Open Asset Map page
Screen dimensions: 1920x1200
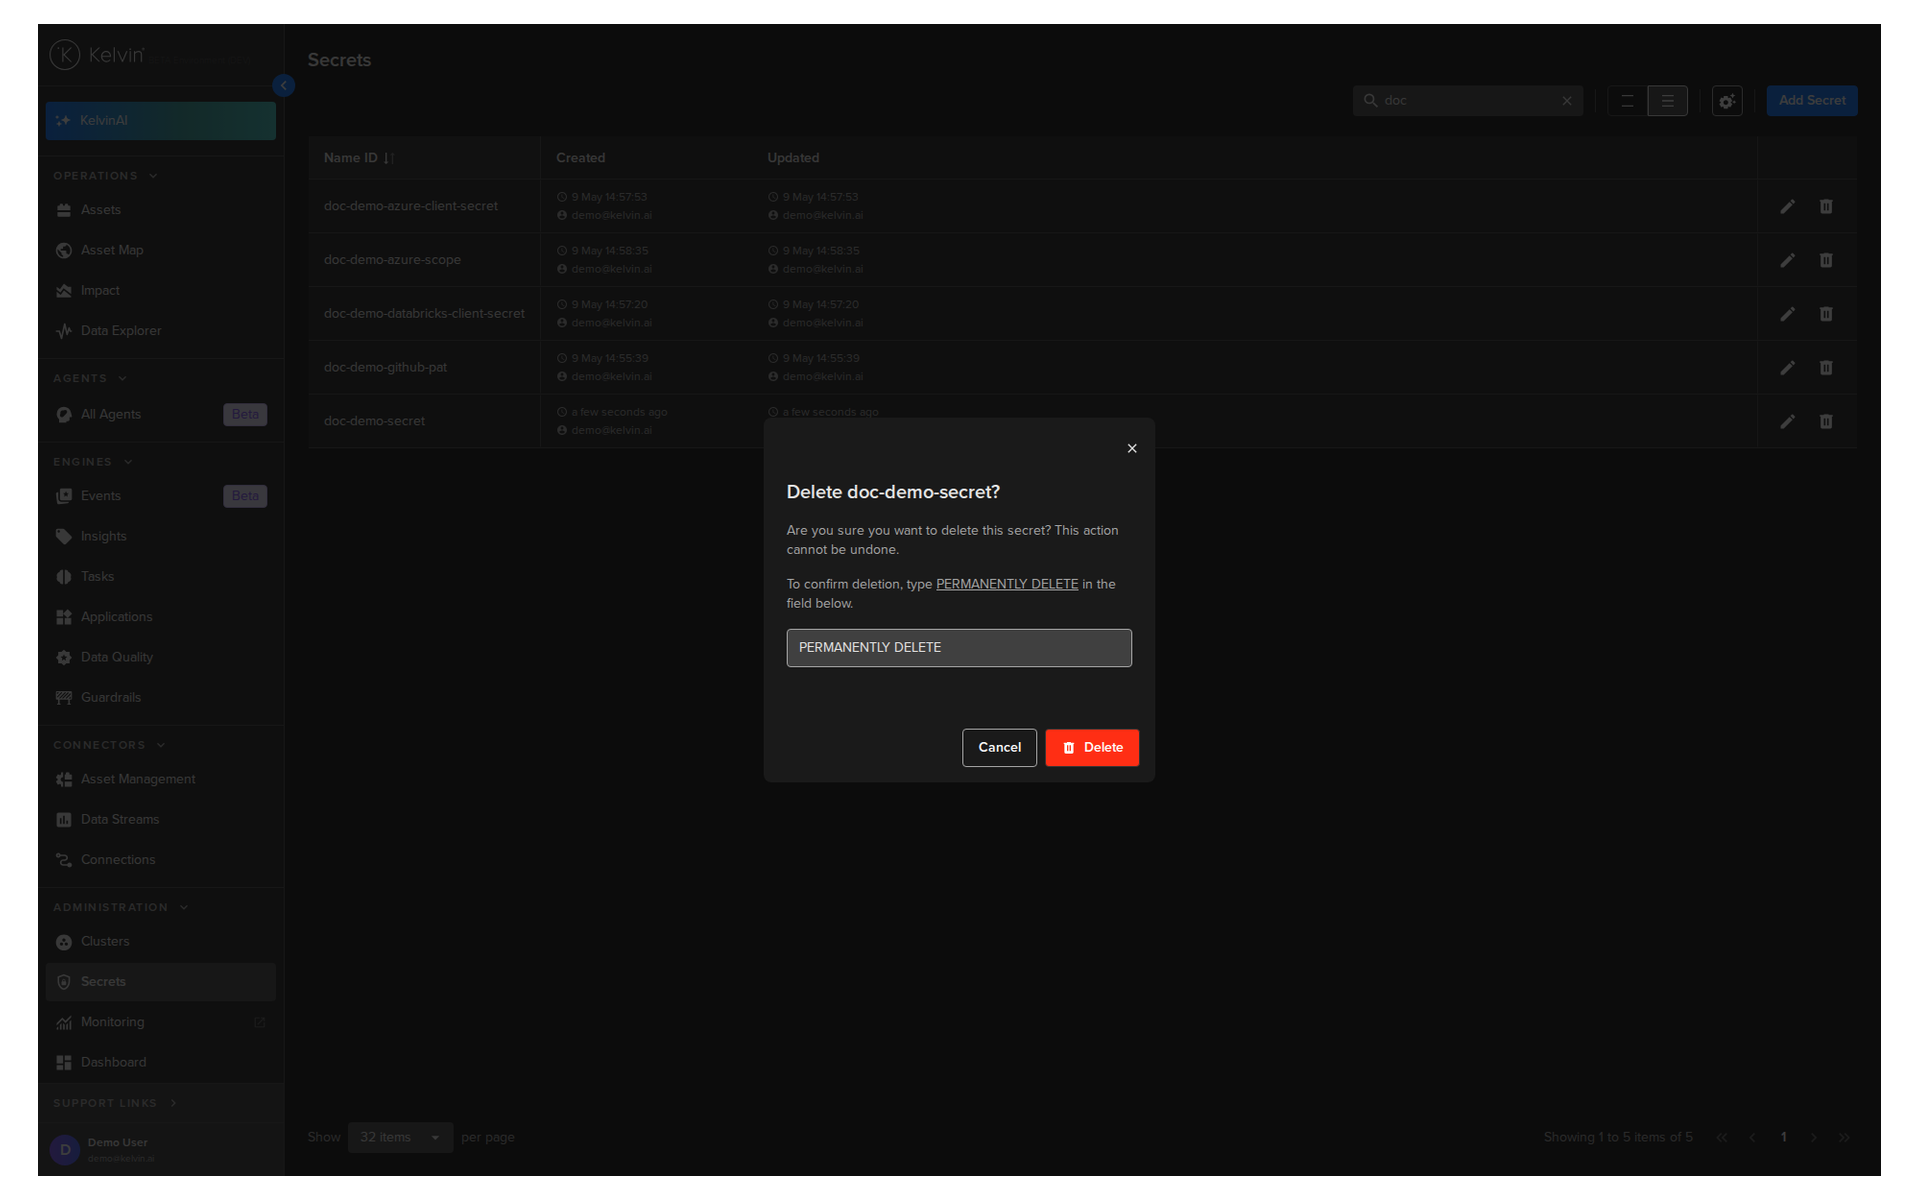pyautogui.click(x=160, y=250)
